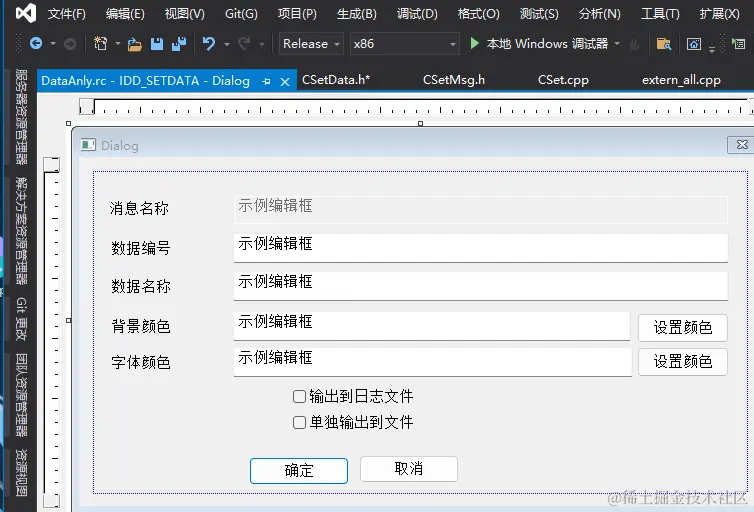
Task: Open back navigation history dropdown
Action: [x=53, y=44]
